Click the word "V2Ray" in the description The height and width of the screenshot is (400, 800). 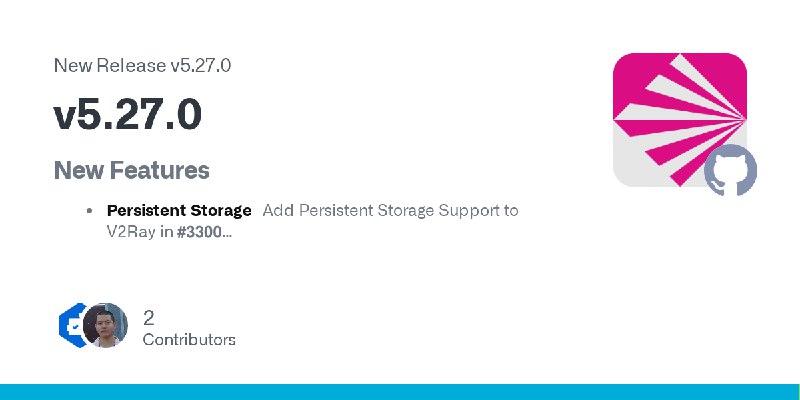[131, 232]
